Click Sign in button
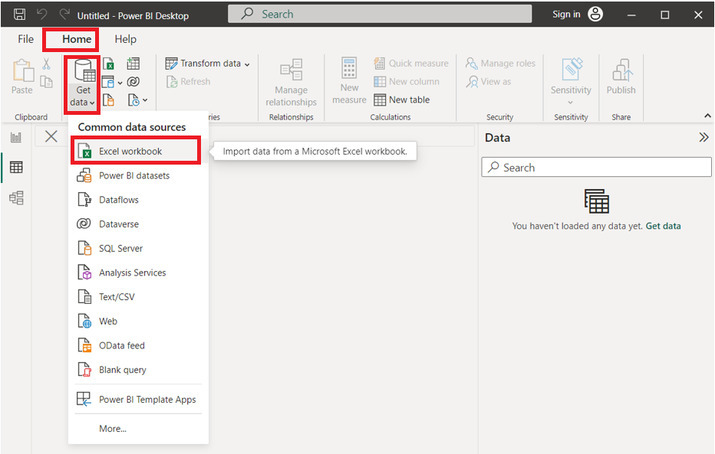The height and width of the screenshot is (454, 715). [x=566, y=14]
